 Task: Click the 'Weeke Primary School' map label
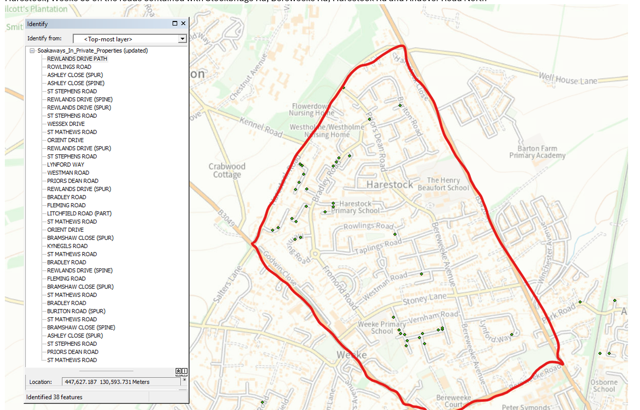(x=382, y=328)
